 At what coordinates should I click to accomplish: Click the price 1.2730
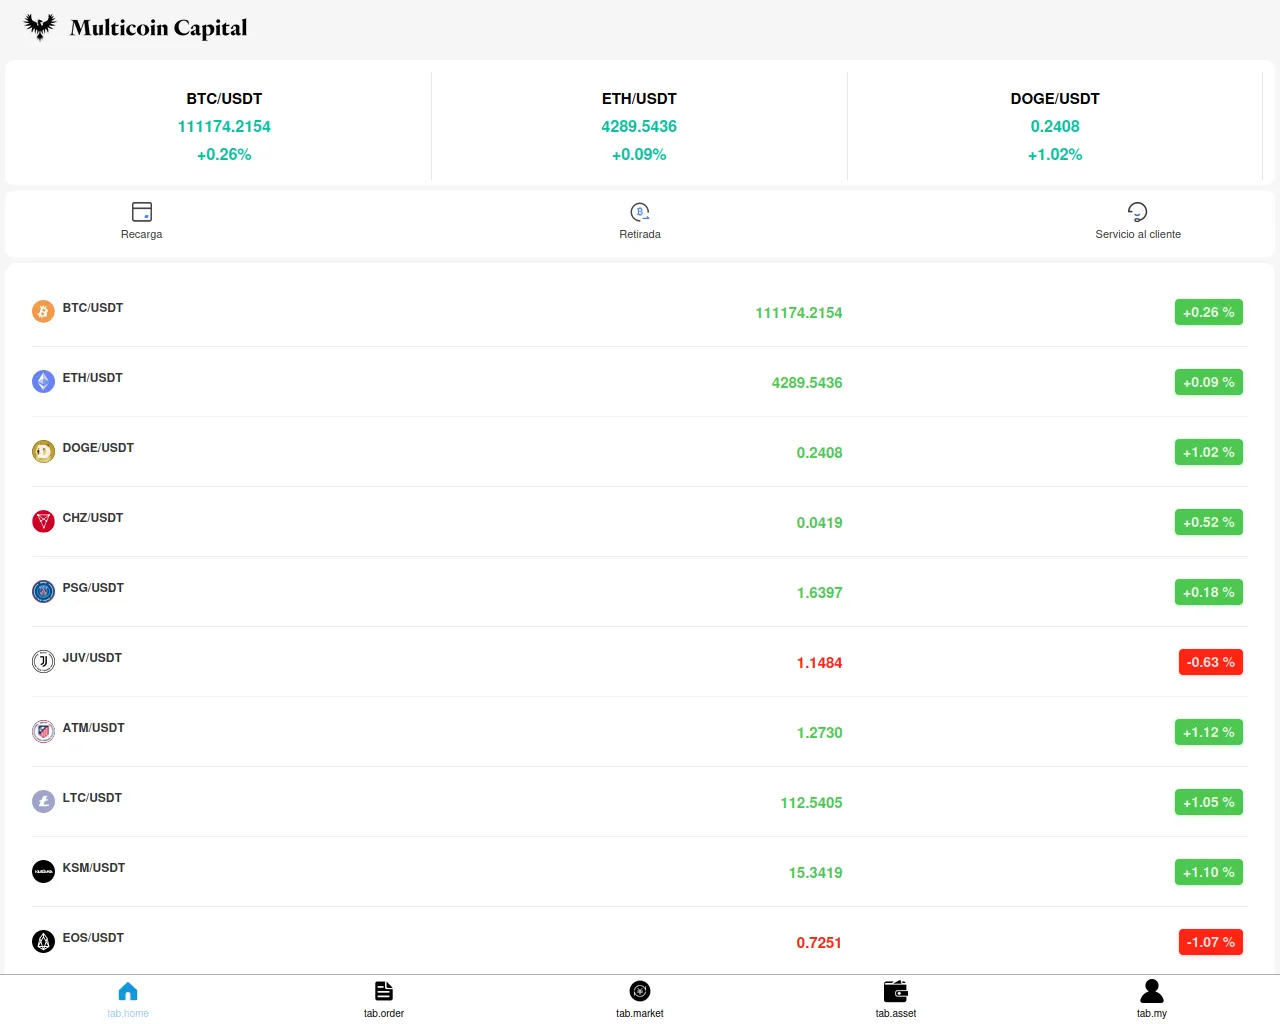click(819, 733)
